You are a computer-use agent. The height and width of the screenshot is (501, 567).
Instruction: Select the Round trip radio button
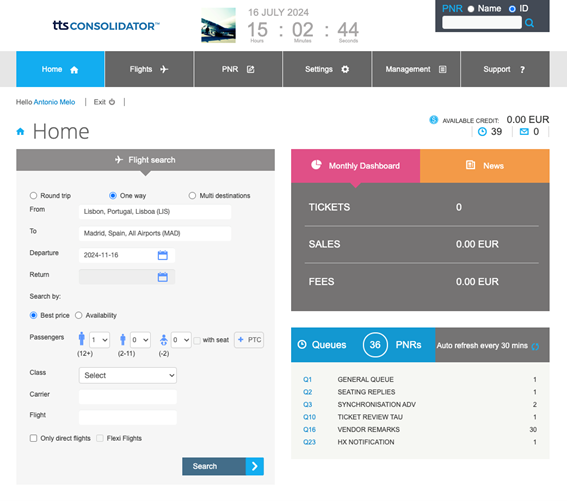tap(33, 196)
